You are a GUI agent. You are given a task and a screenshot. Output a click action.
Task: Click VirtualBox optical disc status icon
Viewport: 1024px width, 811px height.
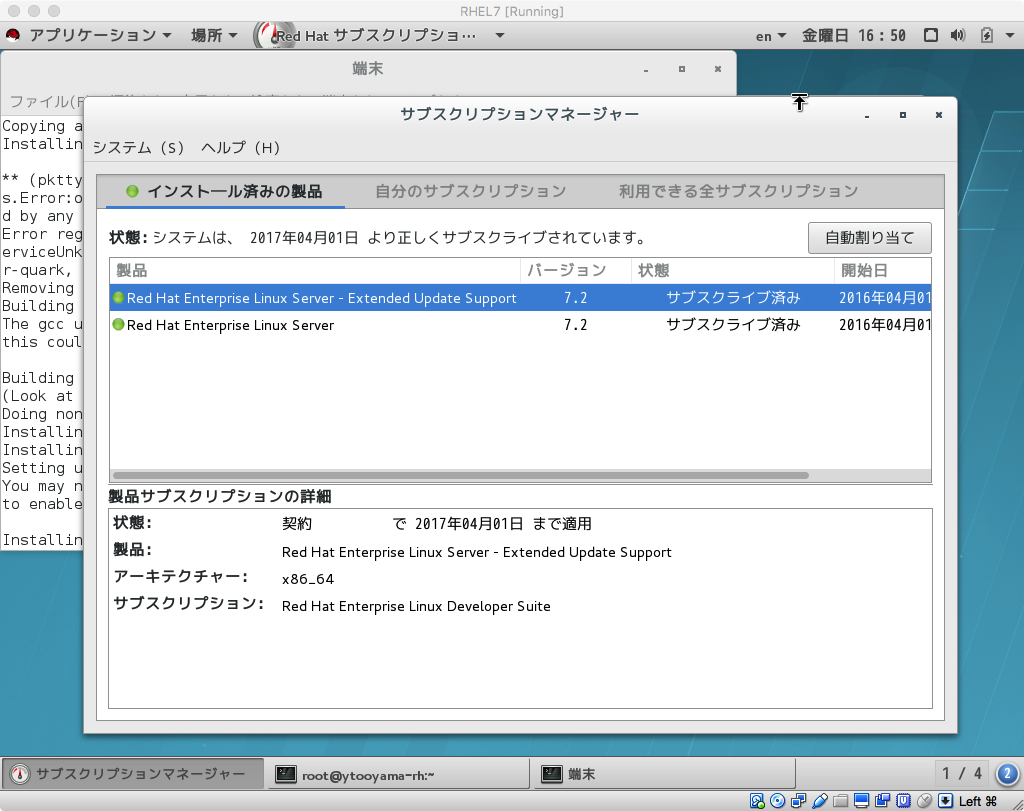pyautogui.click(x=778, y=801)
